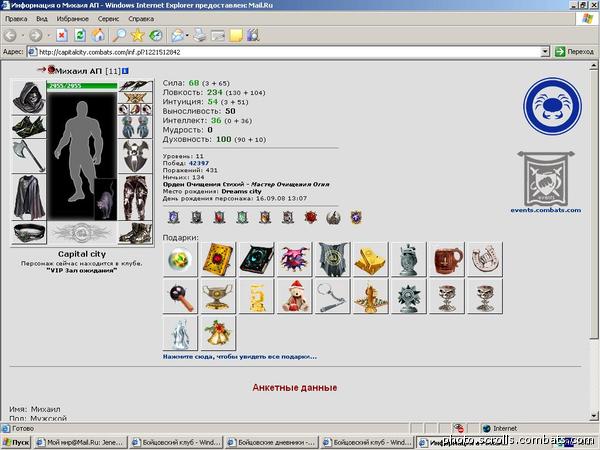Click the leg armor pants slot

(x=135, y=197)
